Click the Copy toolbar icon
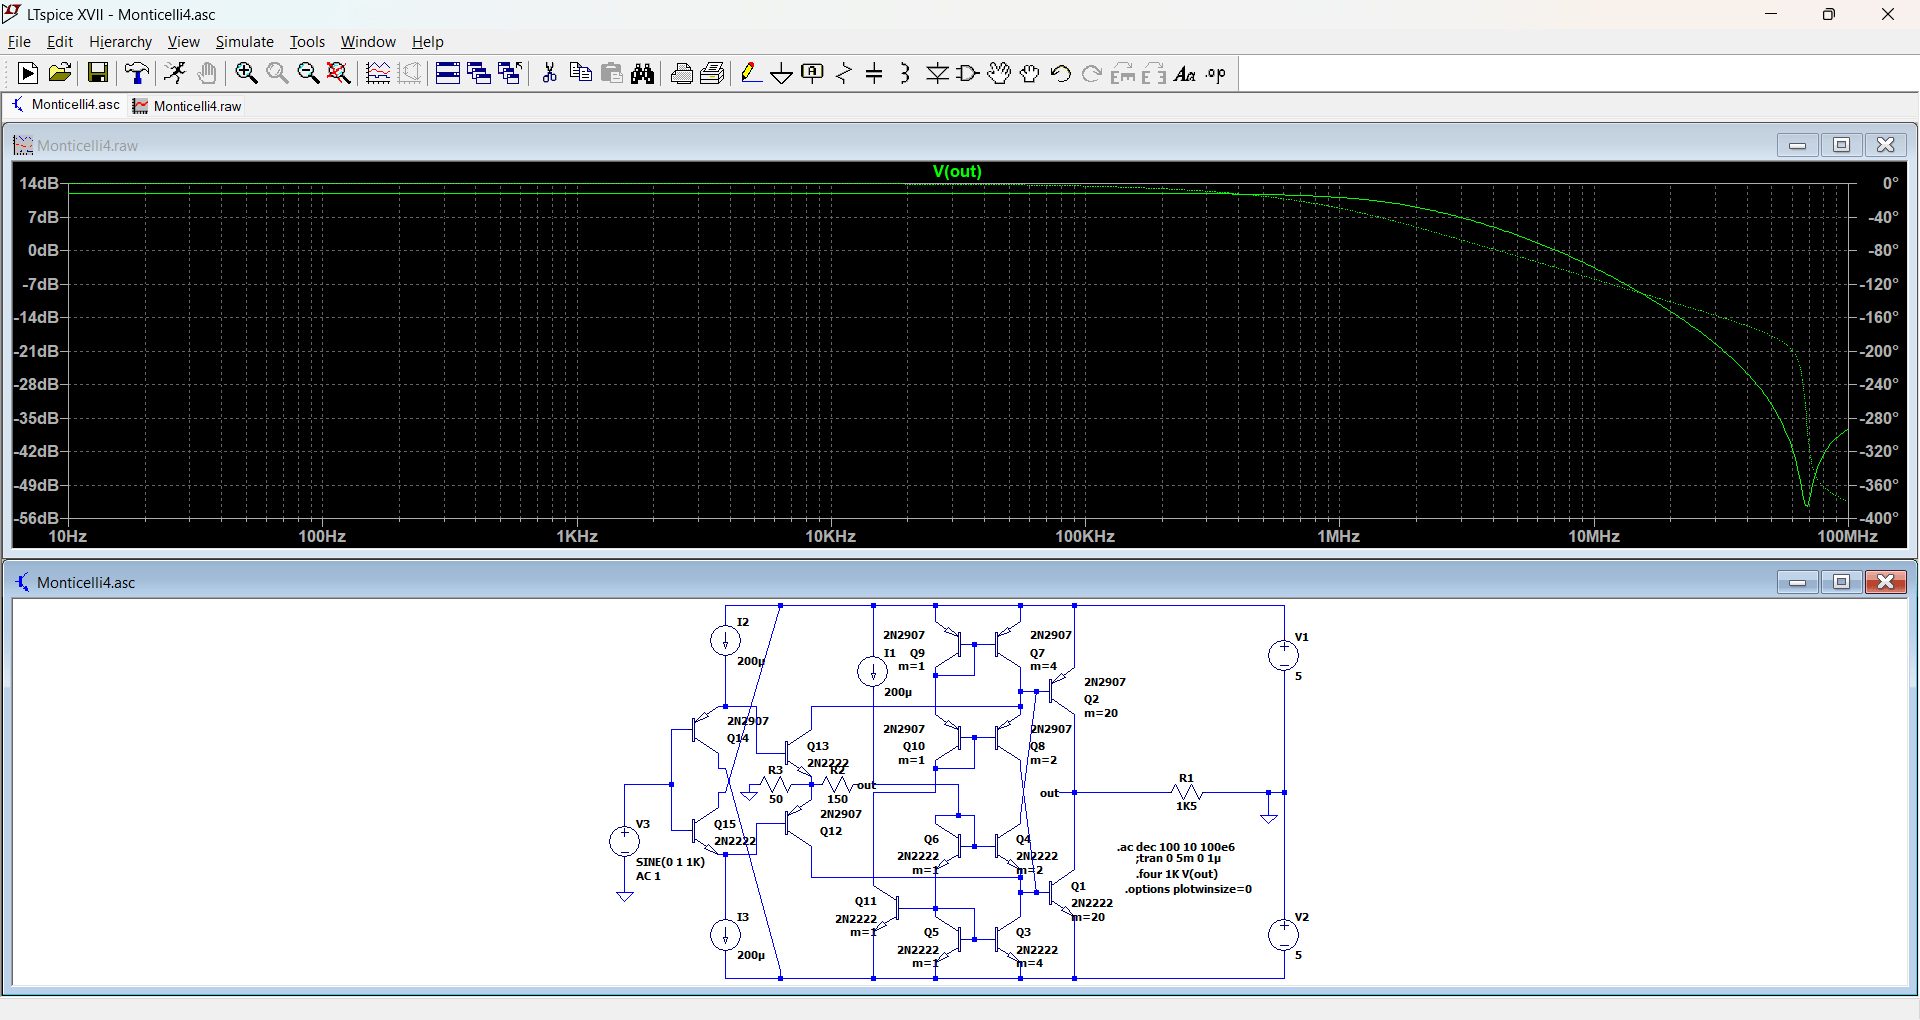 point(580,73)
